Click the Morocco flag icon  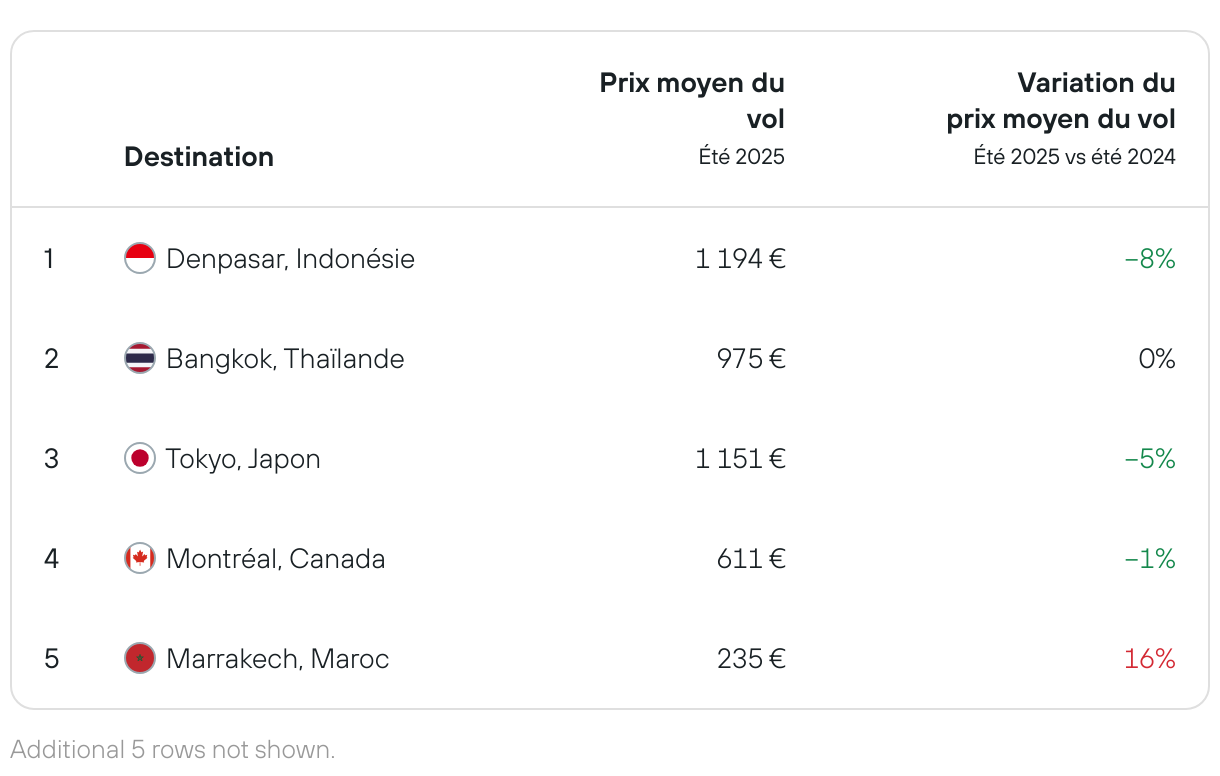click(x=140, y=659)
